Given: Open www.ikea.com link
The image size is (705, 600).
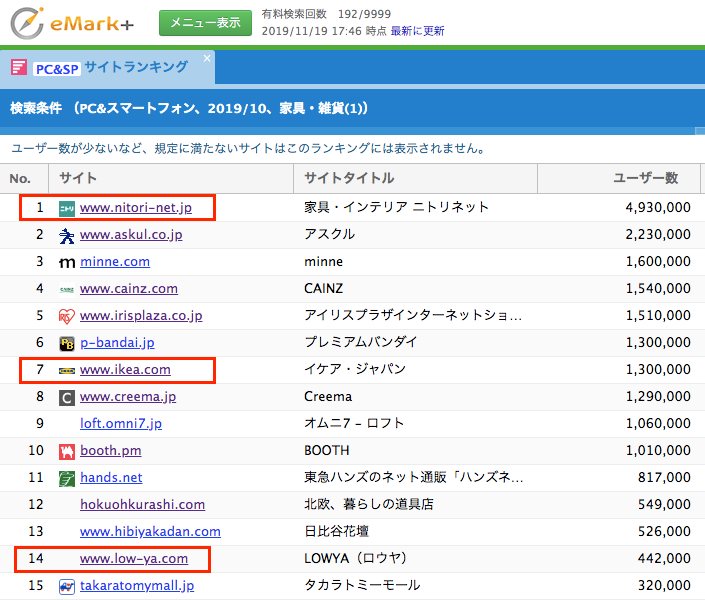Looking at the screenshot, I should click(x=125, y=370).
